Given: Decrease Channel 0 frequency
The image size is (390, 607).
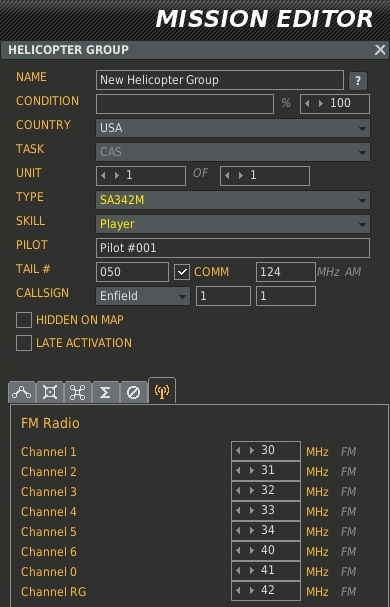Looking at the screenshot, I should [x=238, y=571].
